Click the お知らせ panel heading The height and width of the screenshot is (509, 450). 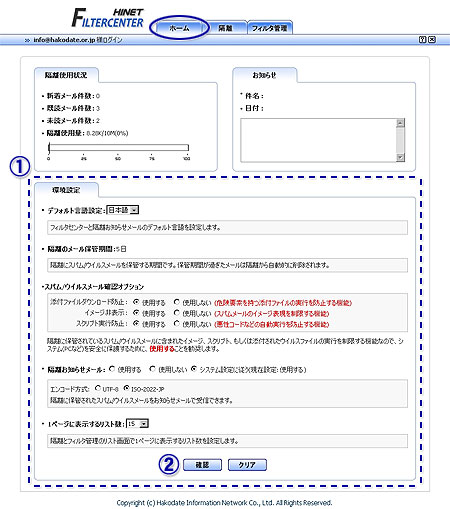click(x=264, y=75)
